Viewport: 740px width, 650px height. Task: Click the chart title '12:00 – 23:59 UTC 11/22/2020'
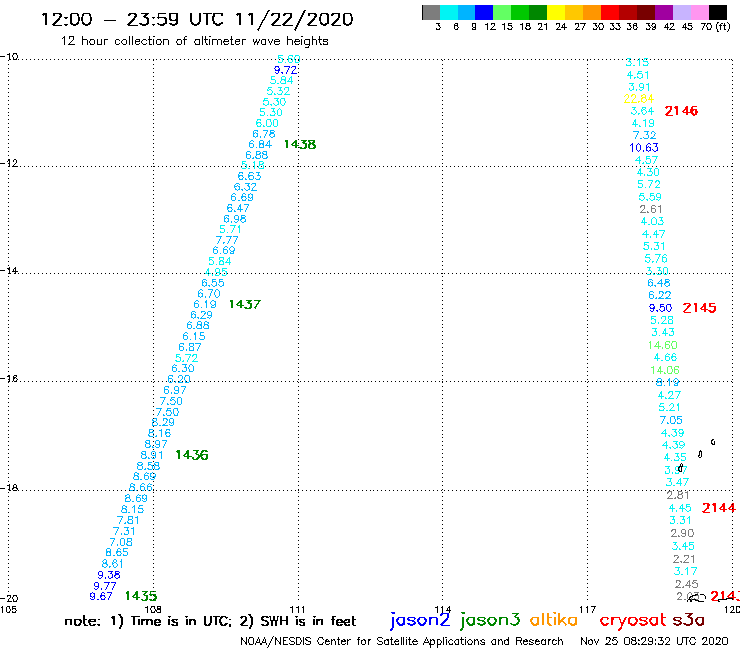(197, 20)
